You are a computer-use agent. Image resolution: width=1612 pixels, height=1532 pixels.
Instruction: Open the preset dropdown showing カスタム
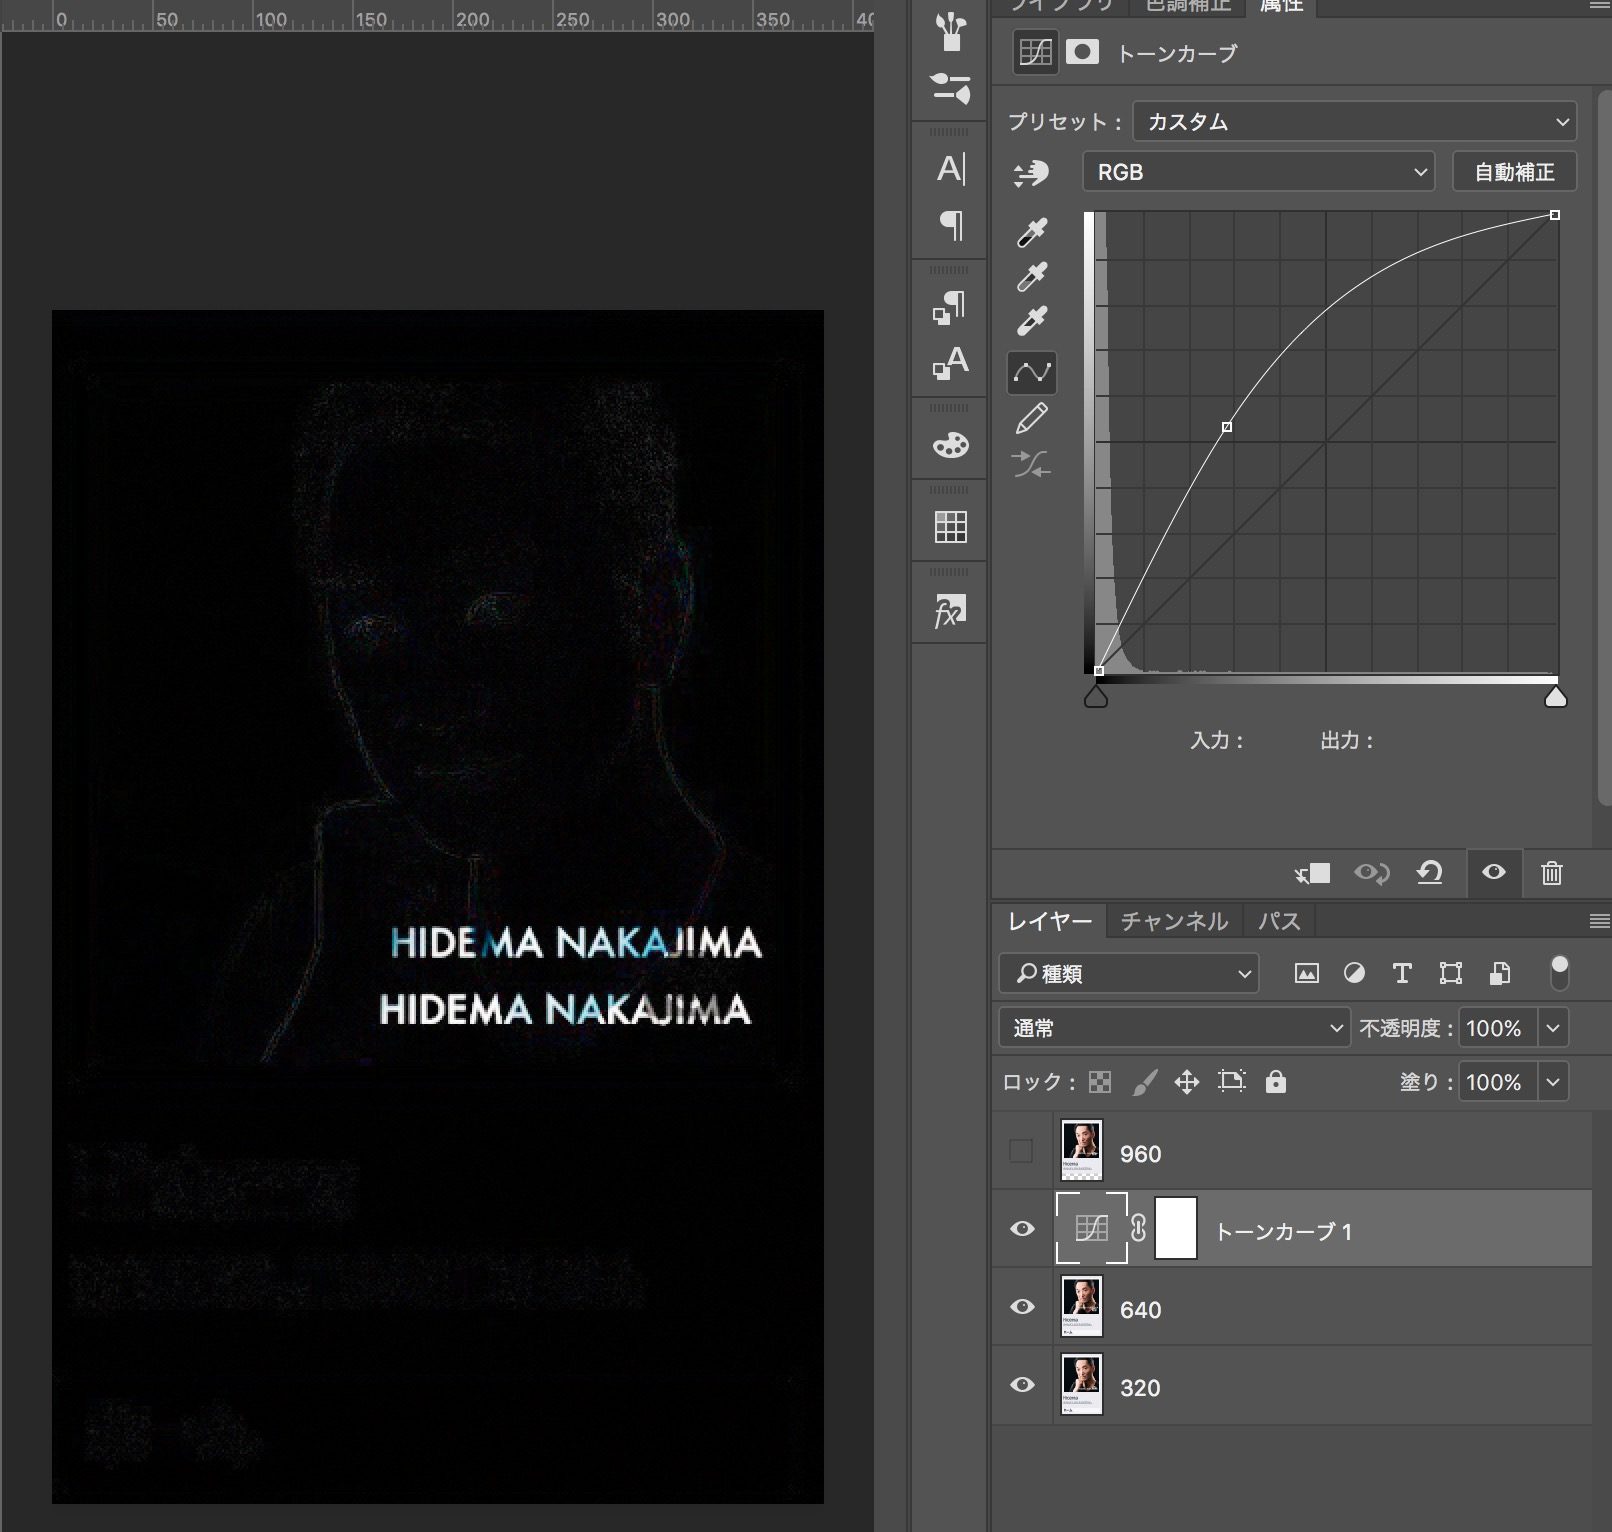point(1354,122)
